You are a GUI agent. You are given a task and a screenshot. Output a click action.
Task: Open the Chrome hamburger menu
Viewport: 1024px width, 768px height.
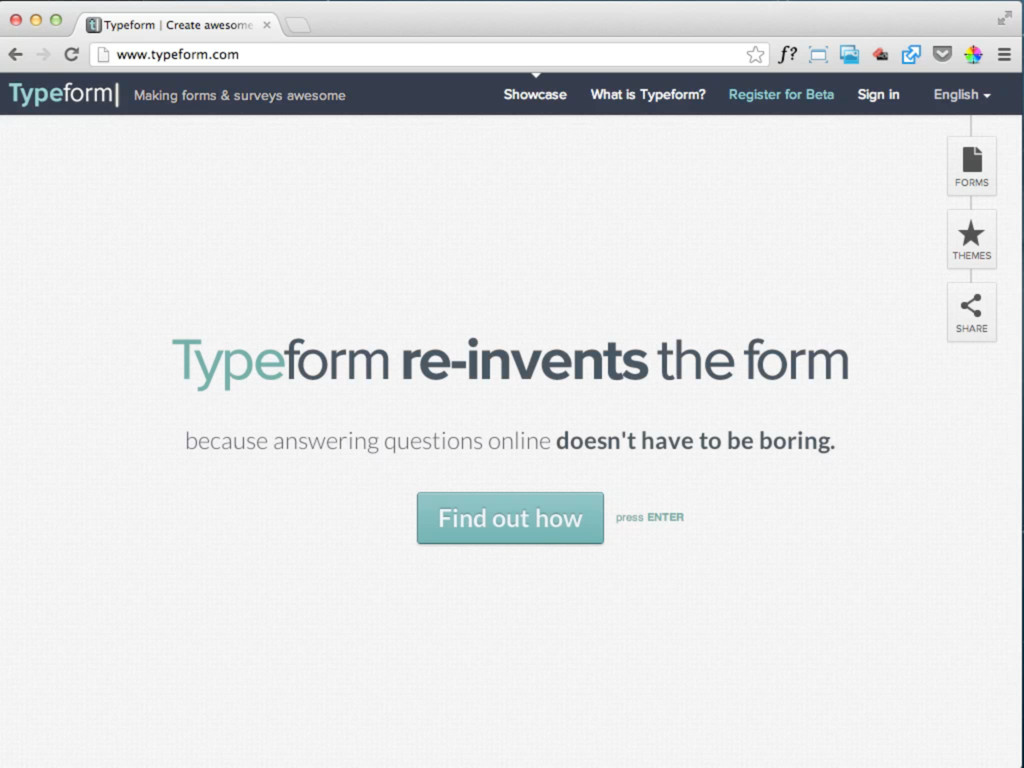click(x=1004, y=55)
